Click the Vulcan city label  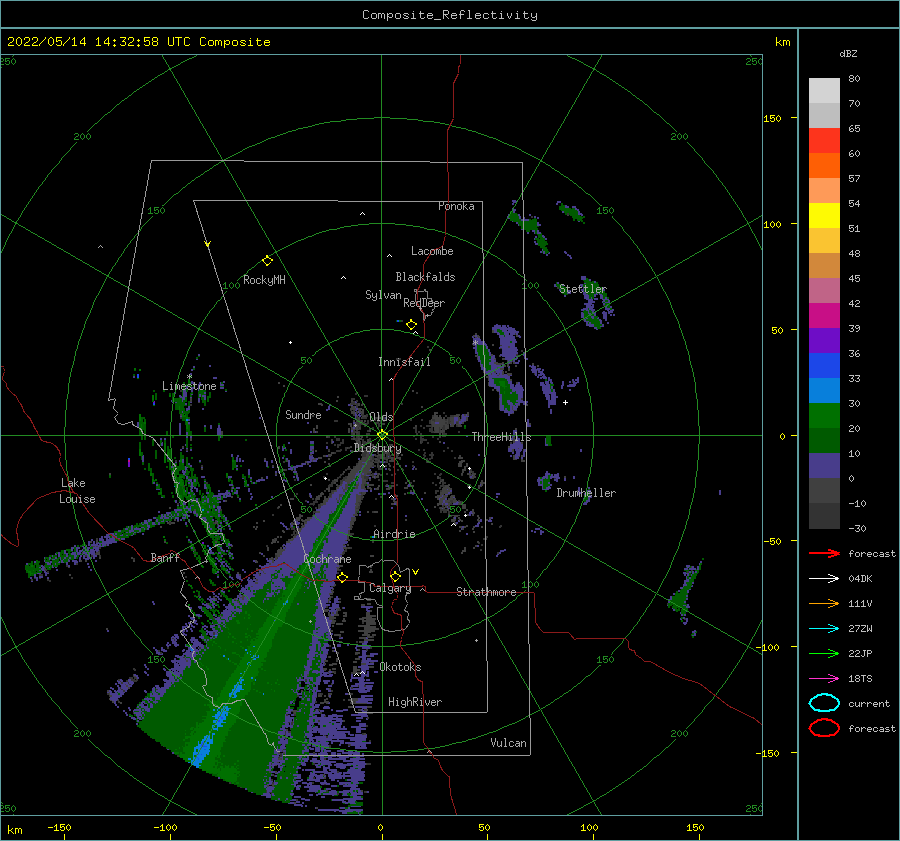click(508, 743)
